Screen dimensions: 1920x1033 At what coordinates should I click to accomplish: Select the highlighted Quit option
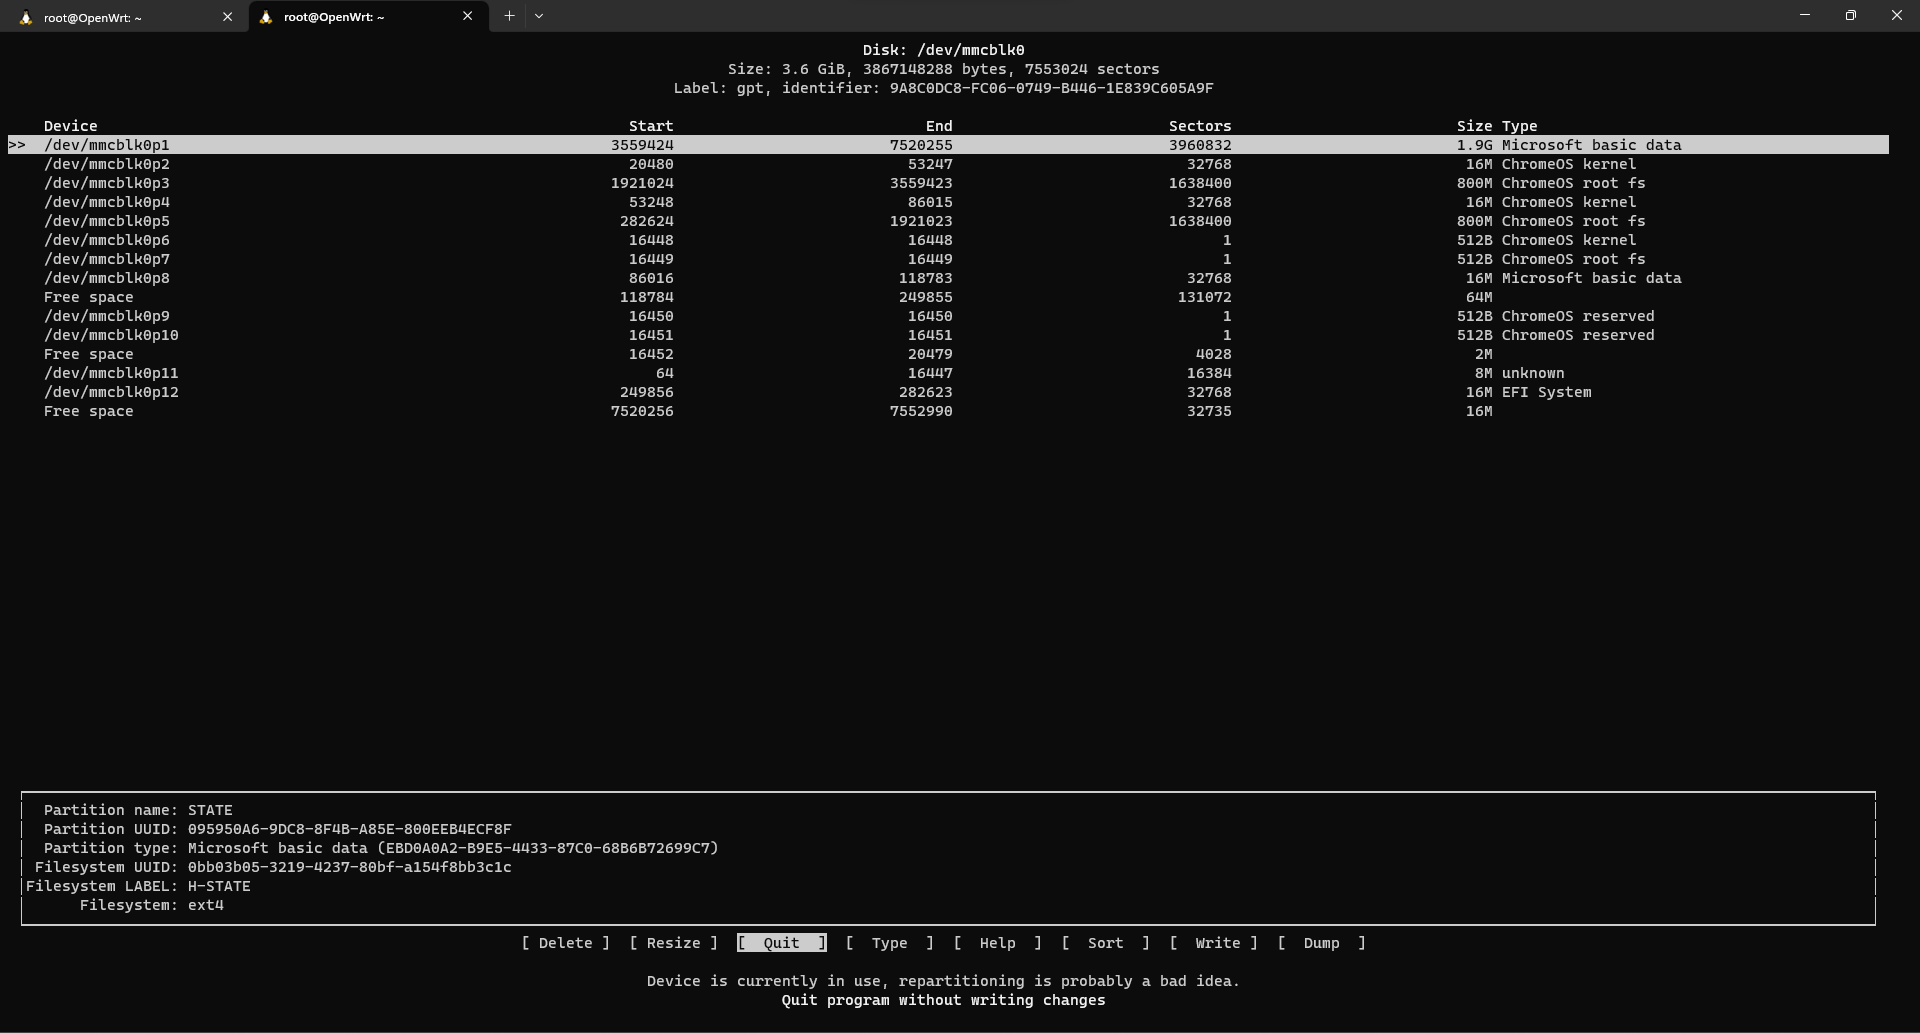click(x=781, y=943)
